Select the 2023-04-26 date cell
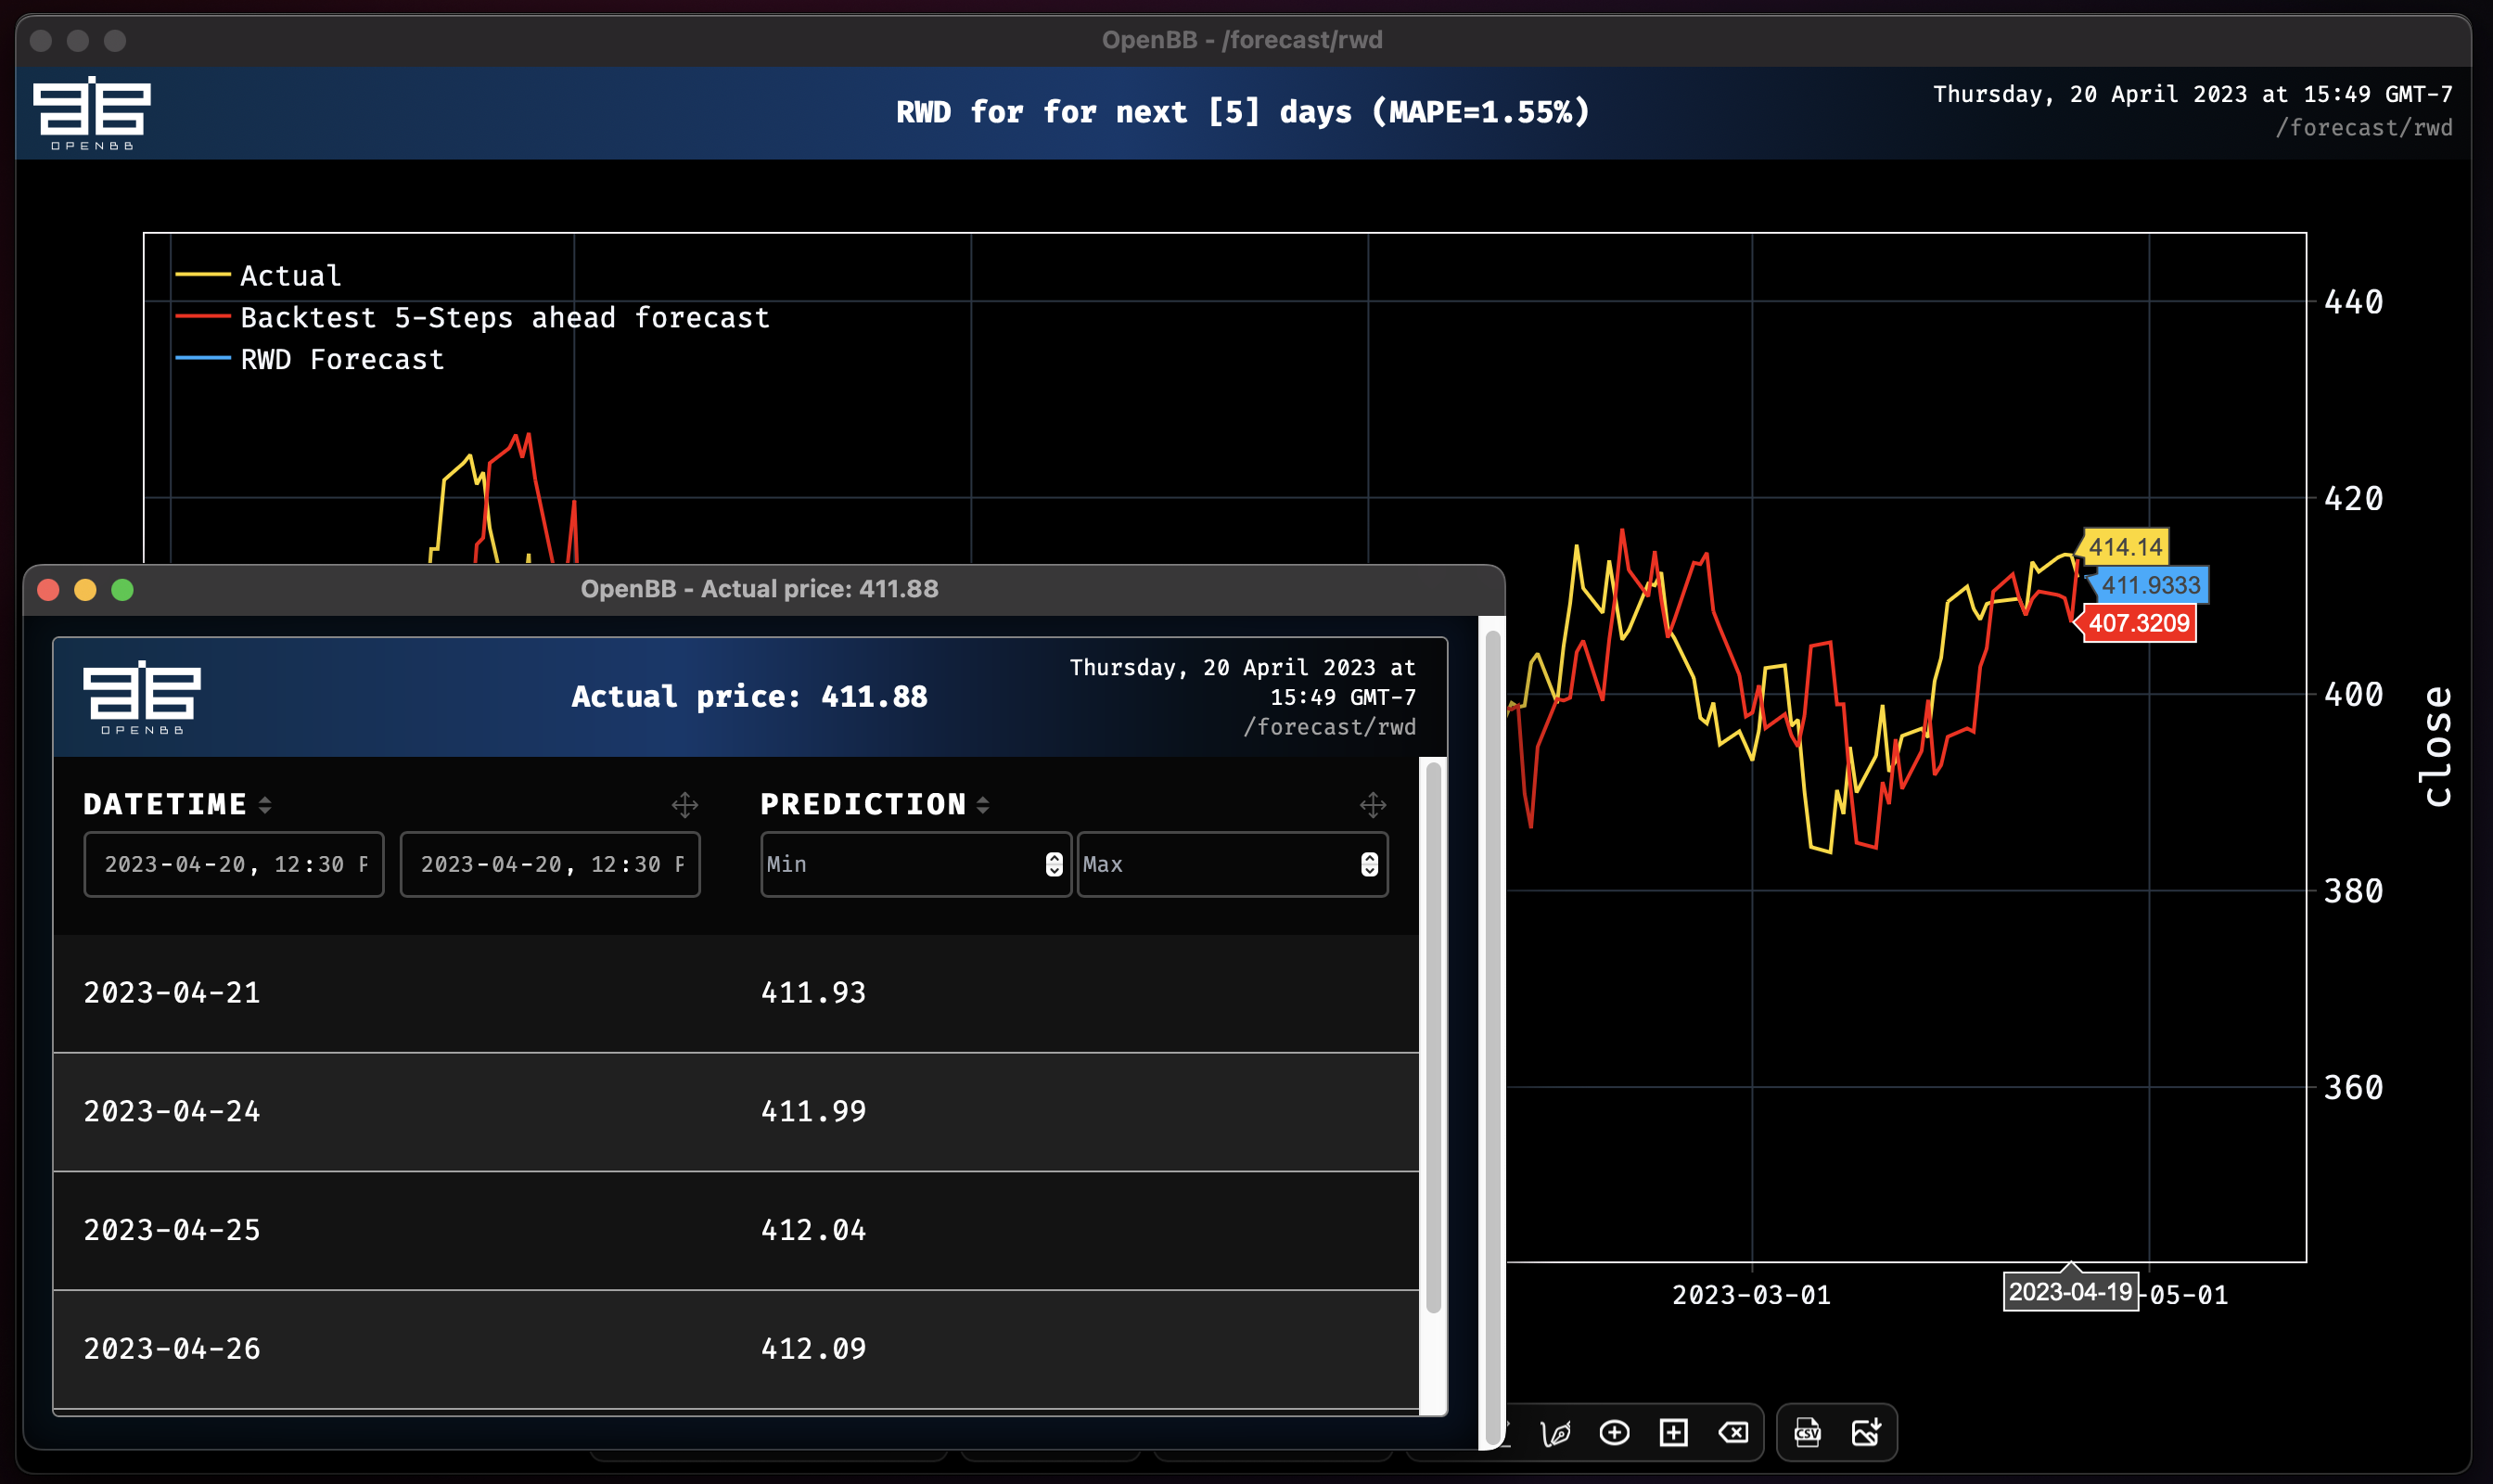The width and height of the screenshot is (2493, 1484). click(172, 1350)
